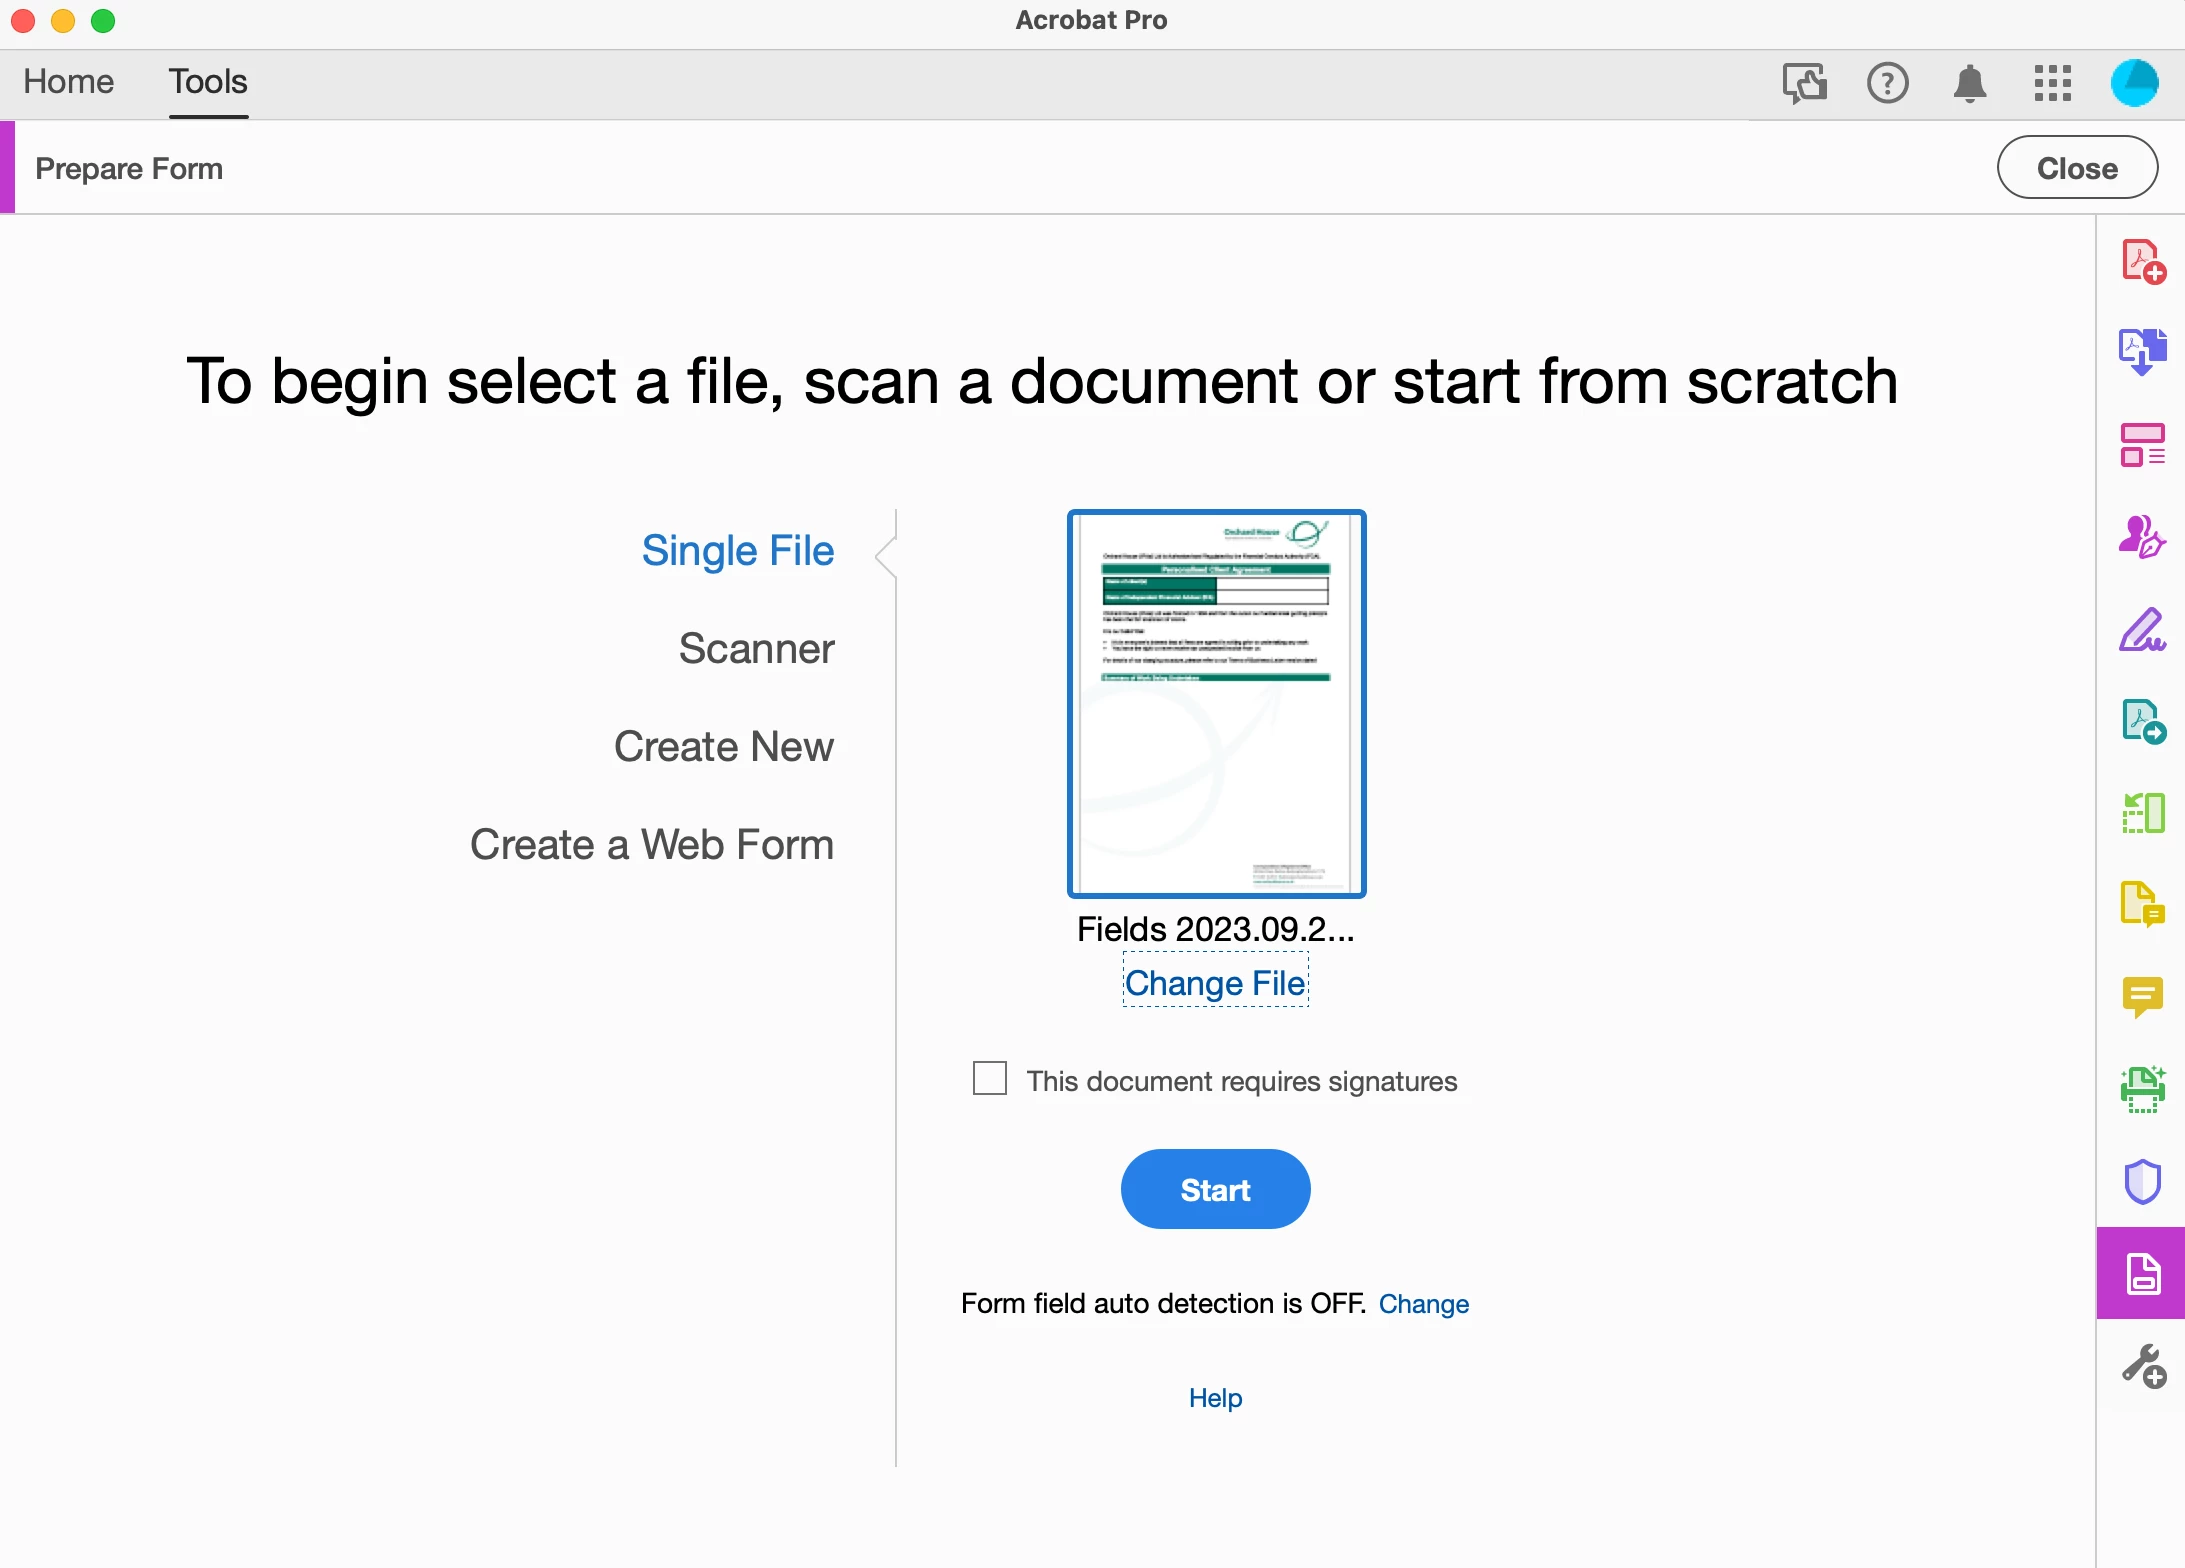Image resolution: width=2185 pixels, height=1568 pixels.
Task: Switch to the Home tab
Action: pyautogui.click(x=69, y=82)
